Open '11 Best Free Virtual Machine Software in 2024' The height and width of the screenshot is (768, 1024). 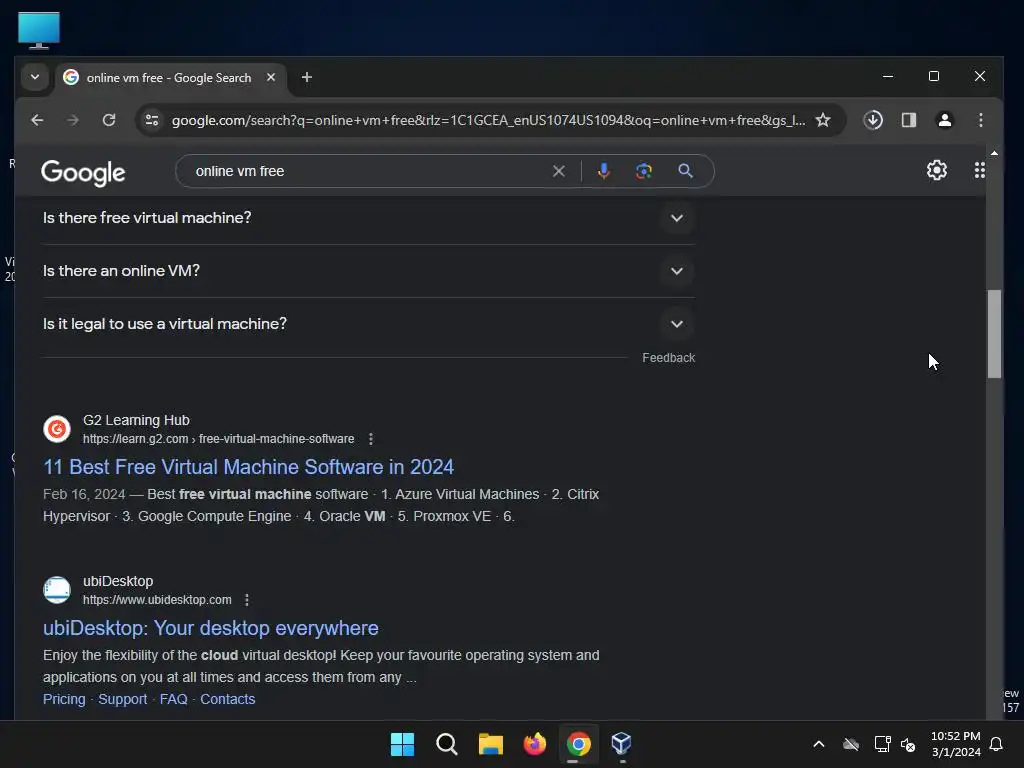[x=248, y=467]
